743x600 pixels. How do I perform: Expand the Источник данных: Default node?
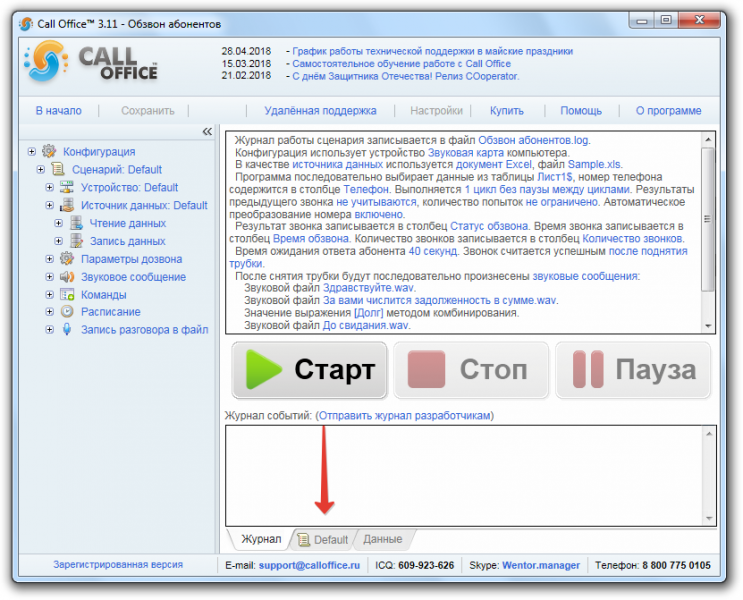pyautogui.click(x=49, y=206)
